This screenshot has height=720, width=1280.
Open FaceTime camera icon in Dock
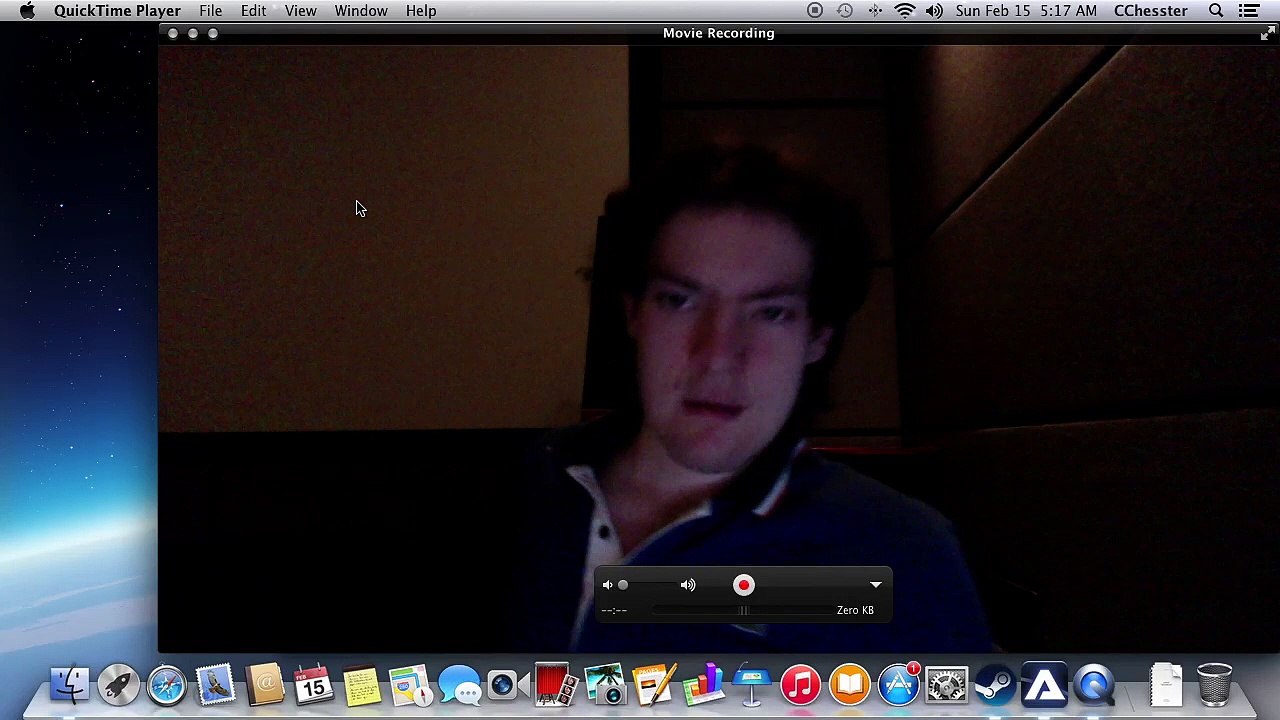(508, 686)
